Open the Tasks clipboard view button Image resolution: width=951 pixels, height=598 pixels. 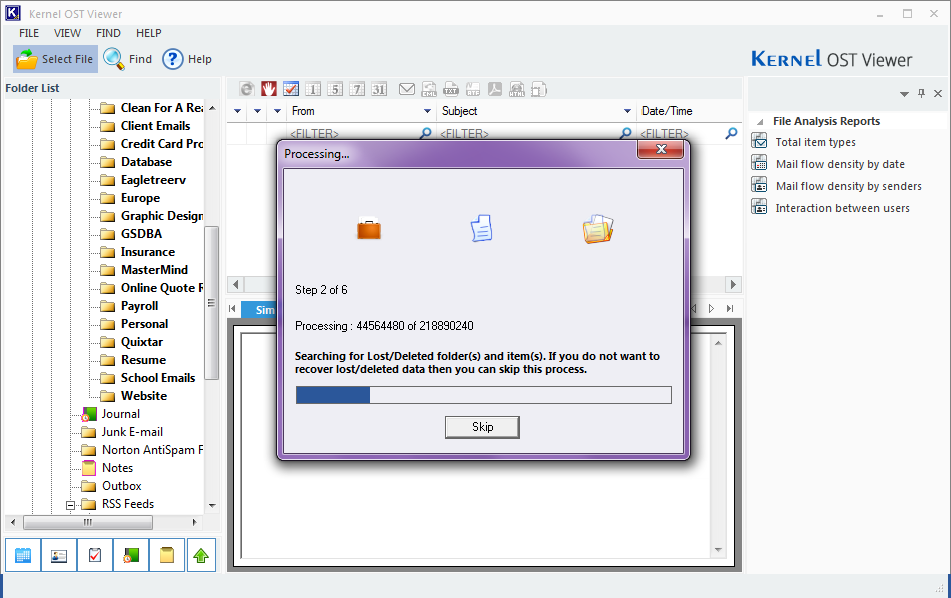point(95,555)
